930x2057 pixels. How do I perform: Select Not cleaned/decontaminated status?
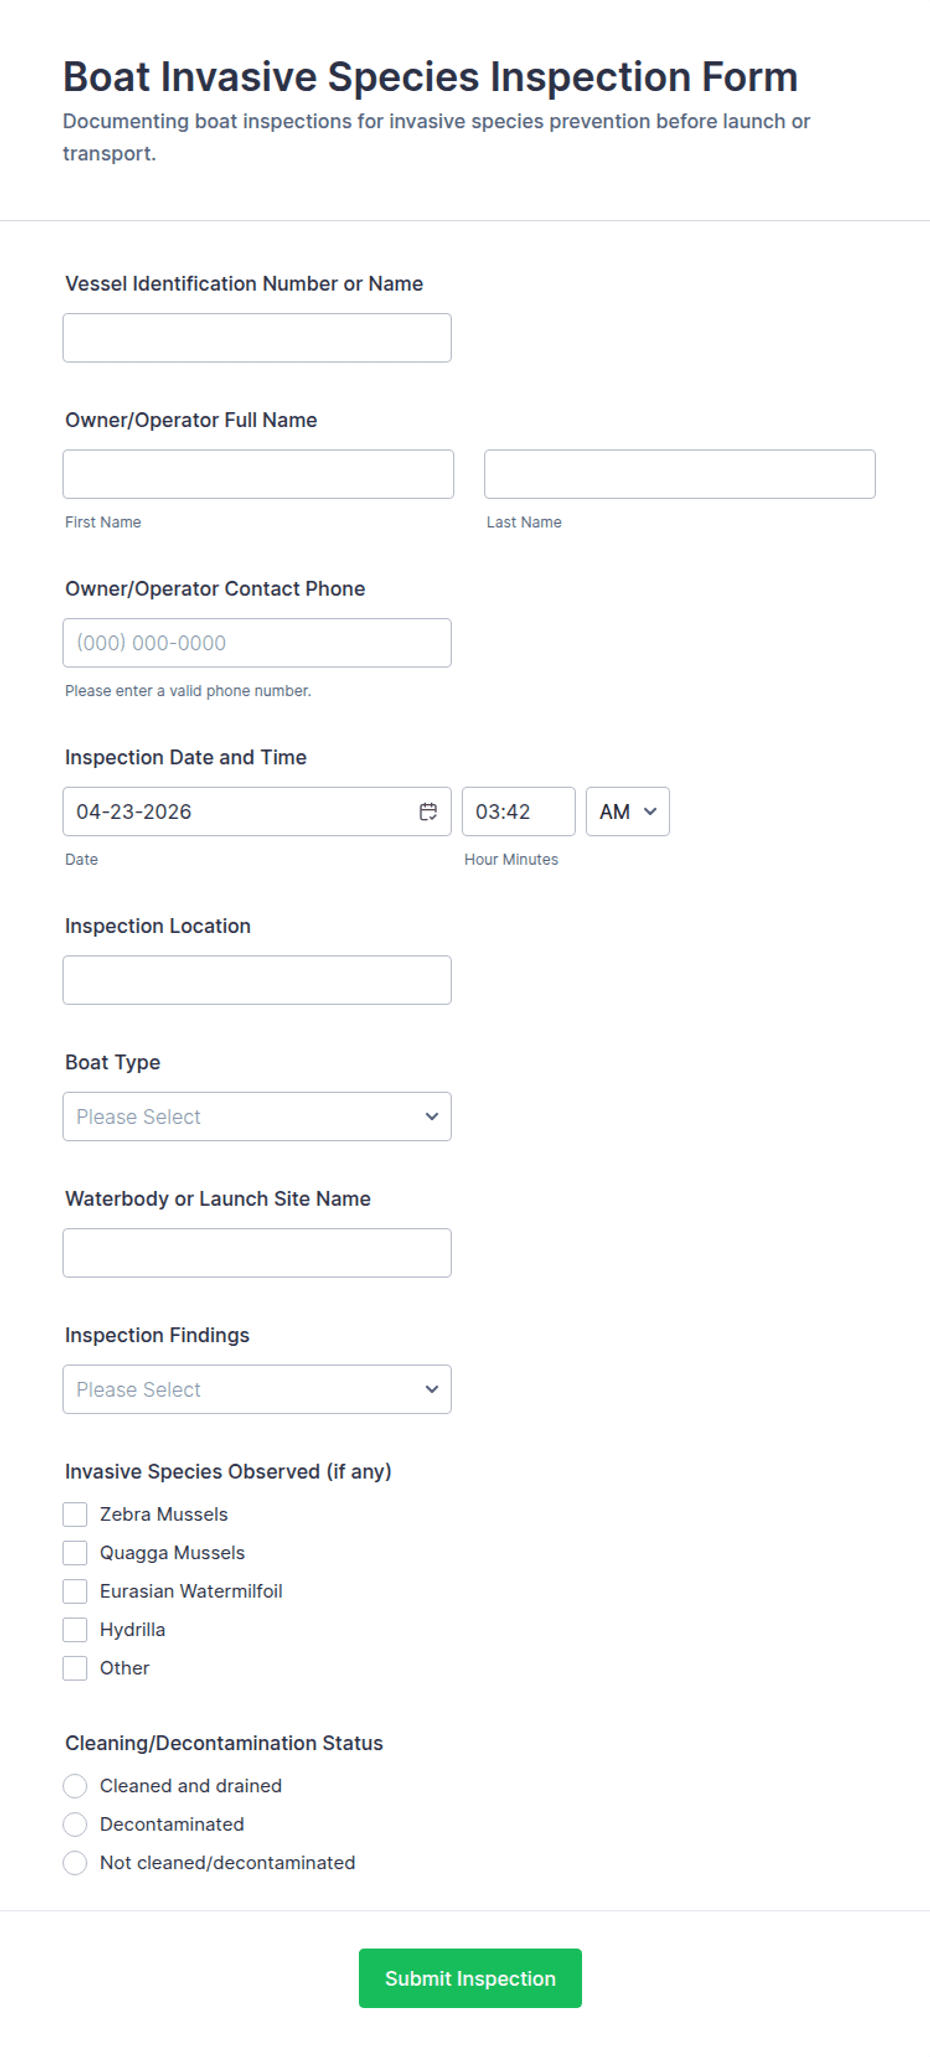(75, 1863)
